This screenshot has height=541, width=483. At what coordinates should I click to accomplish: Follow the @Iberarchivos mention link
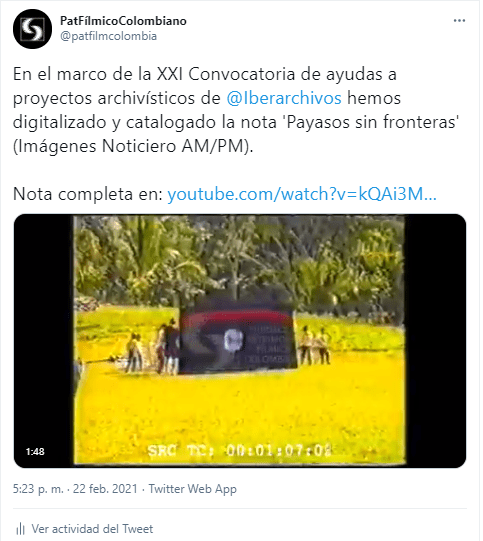coord(284,98)
